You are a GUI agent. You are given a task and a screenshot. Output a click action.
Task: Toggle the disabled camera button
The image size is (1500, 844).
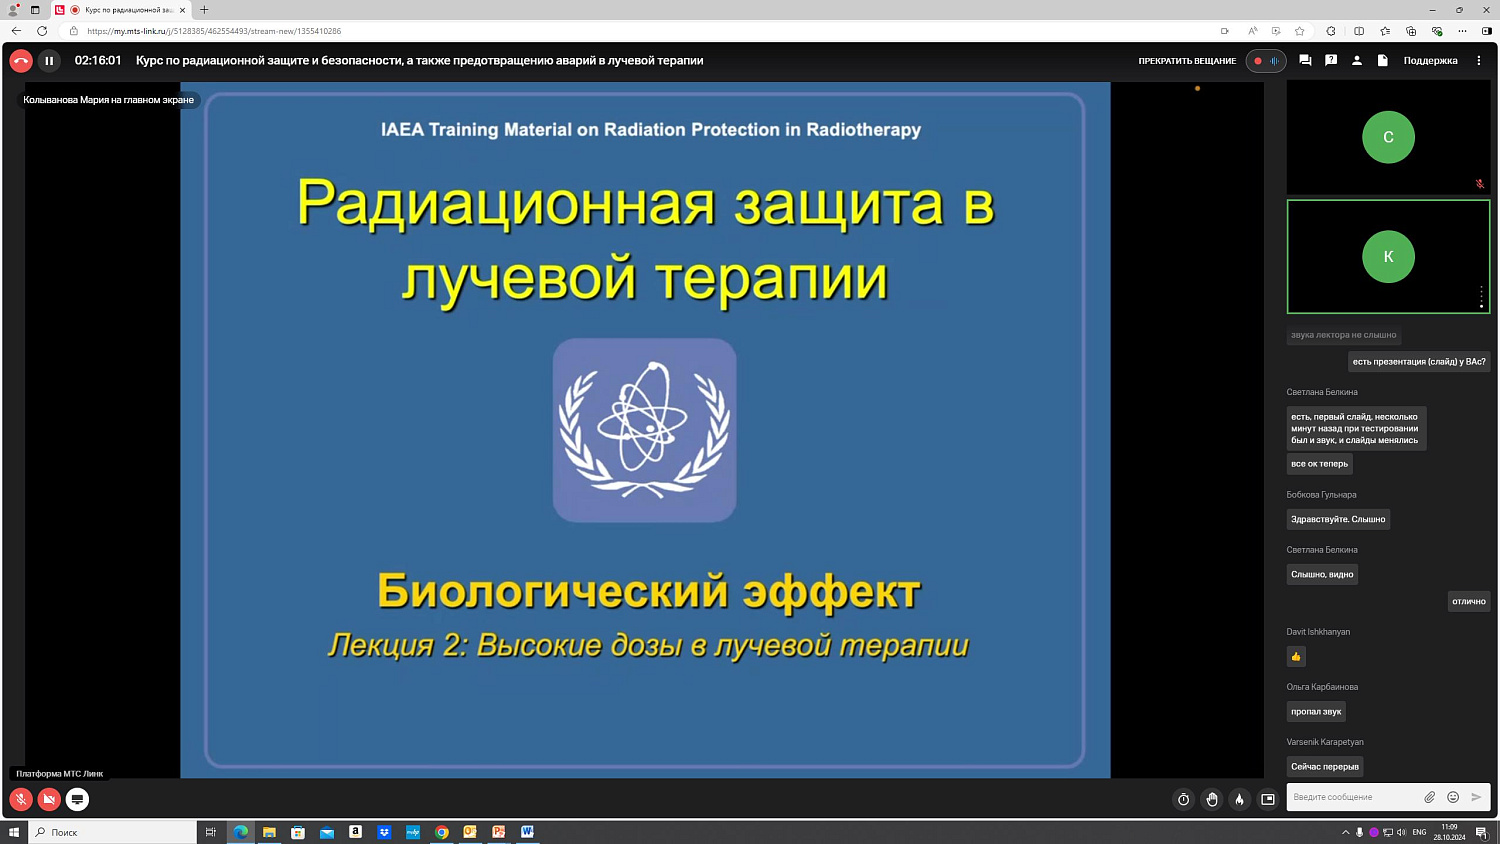(x=49, y=799)
